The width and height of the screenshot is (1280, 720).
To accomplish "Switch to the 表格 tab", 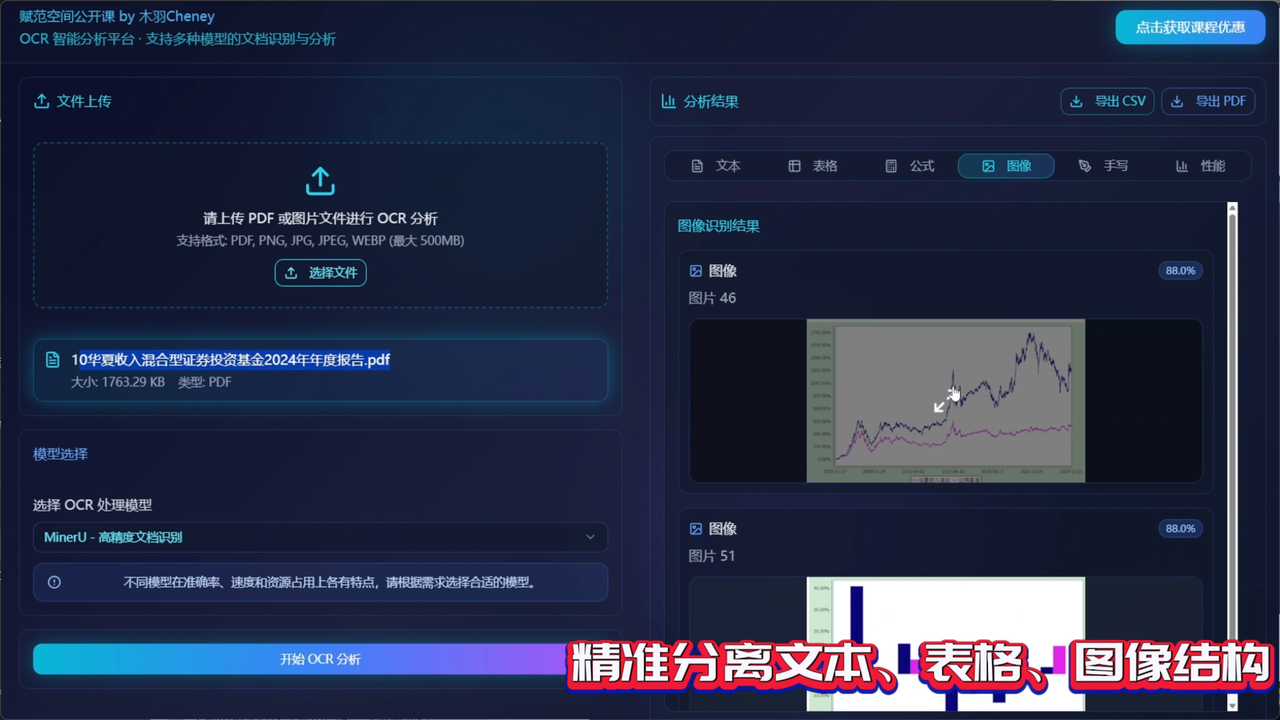I will click(813, 166).
